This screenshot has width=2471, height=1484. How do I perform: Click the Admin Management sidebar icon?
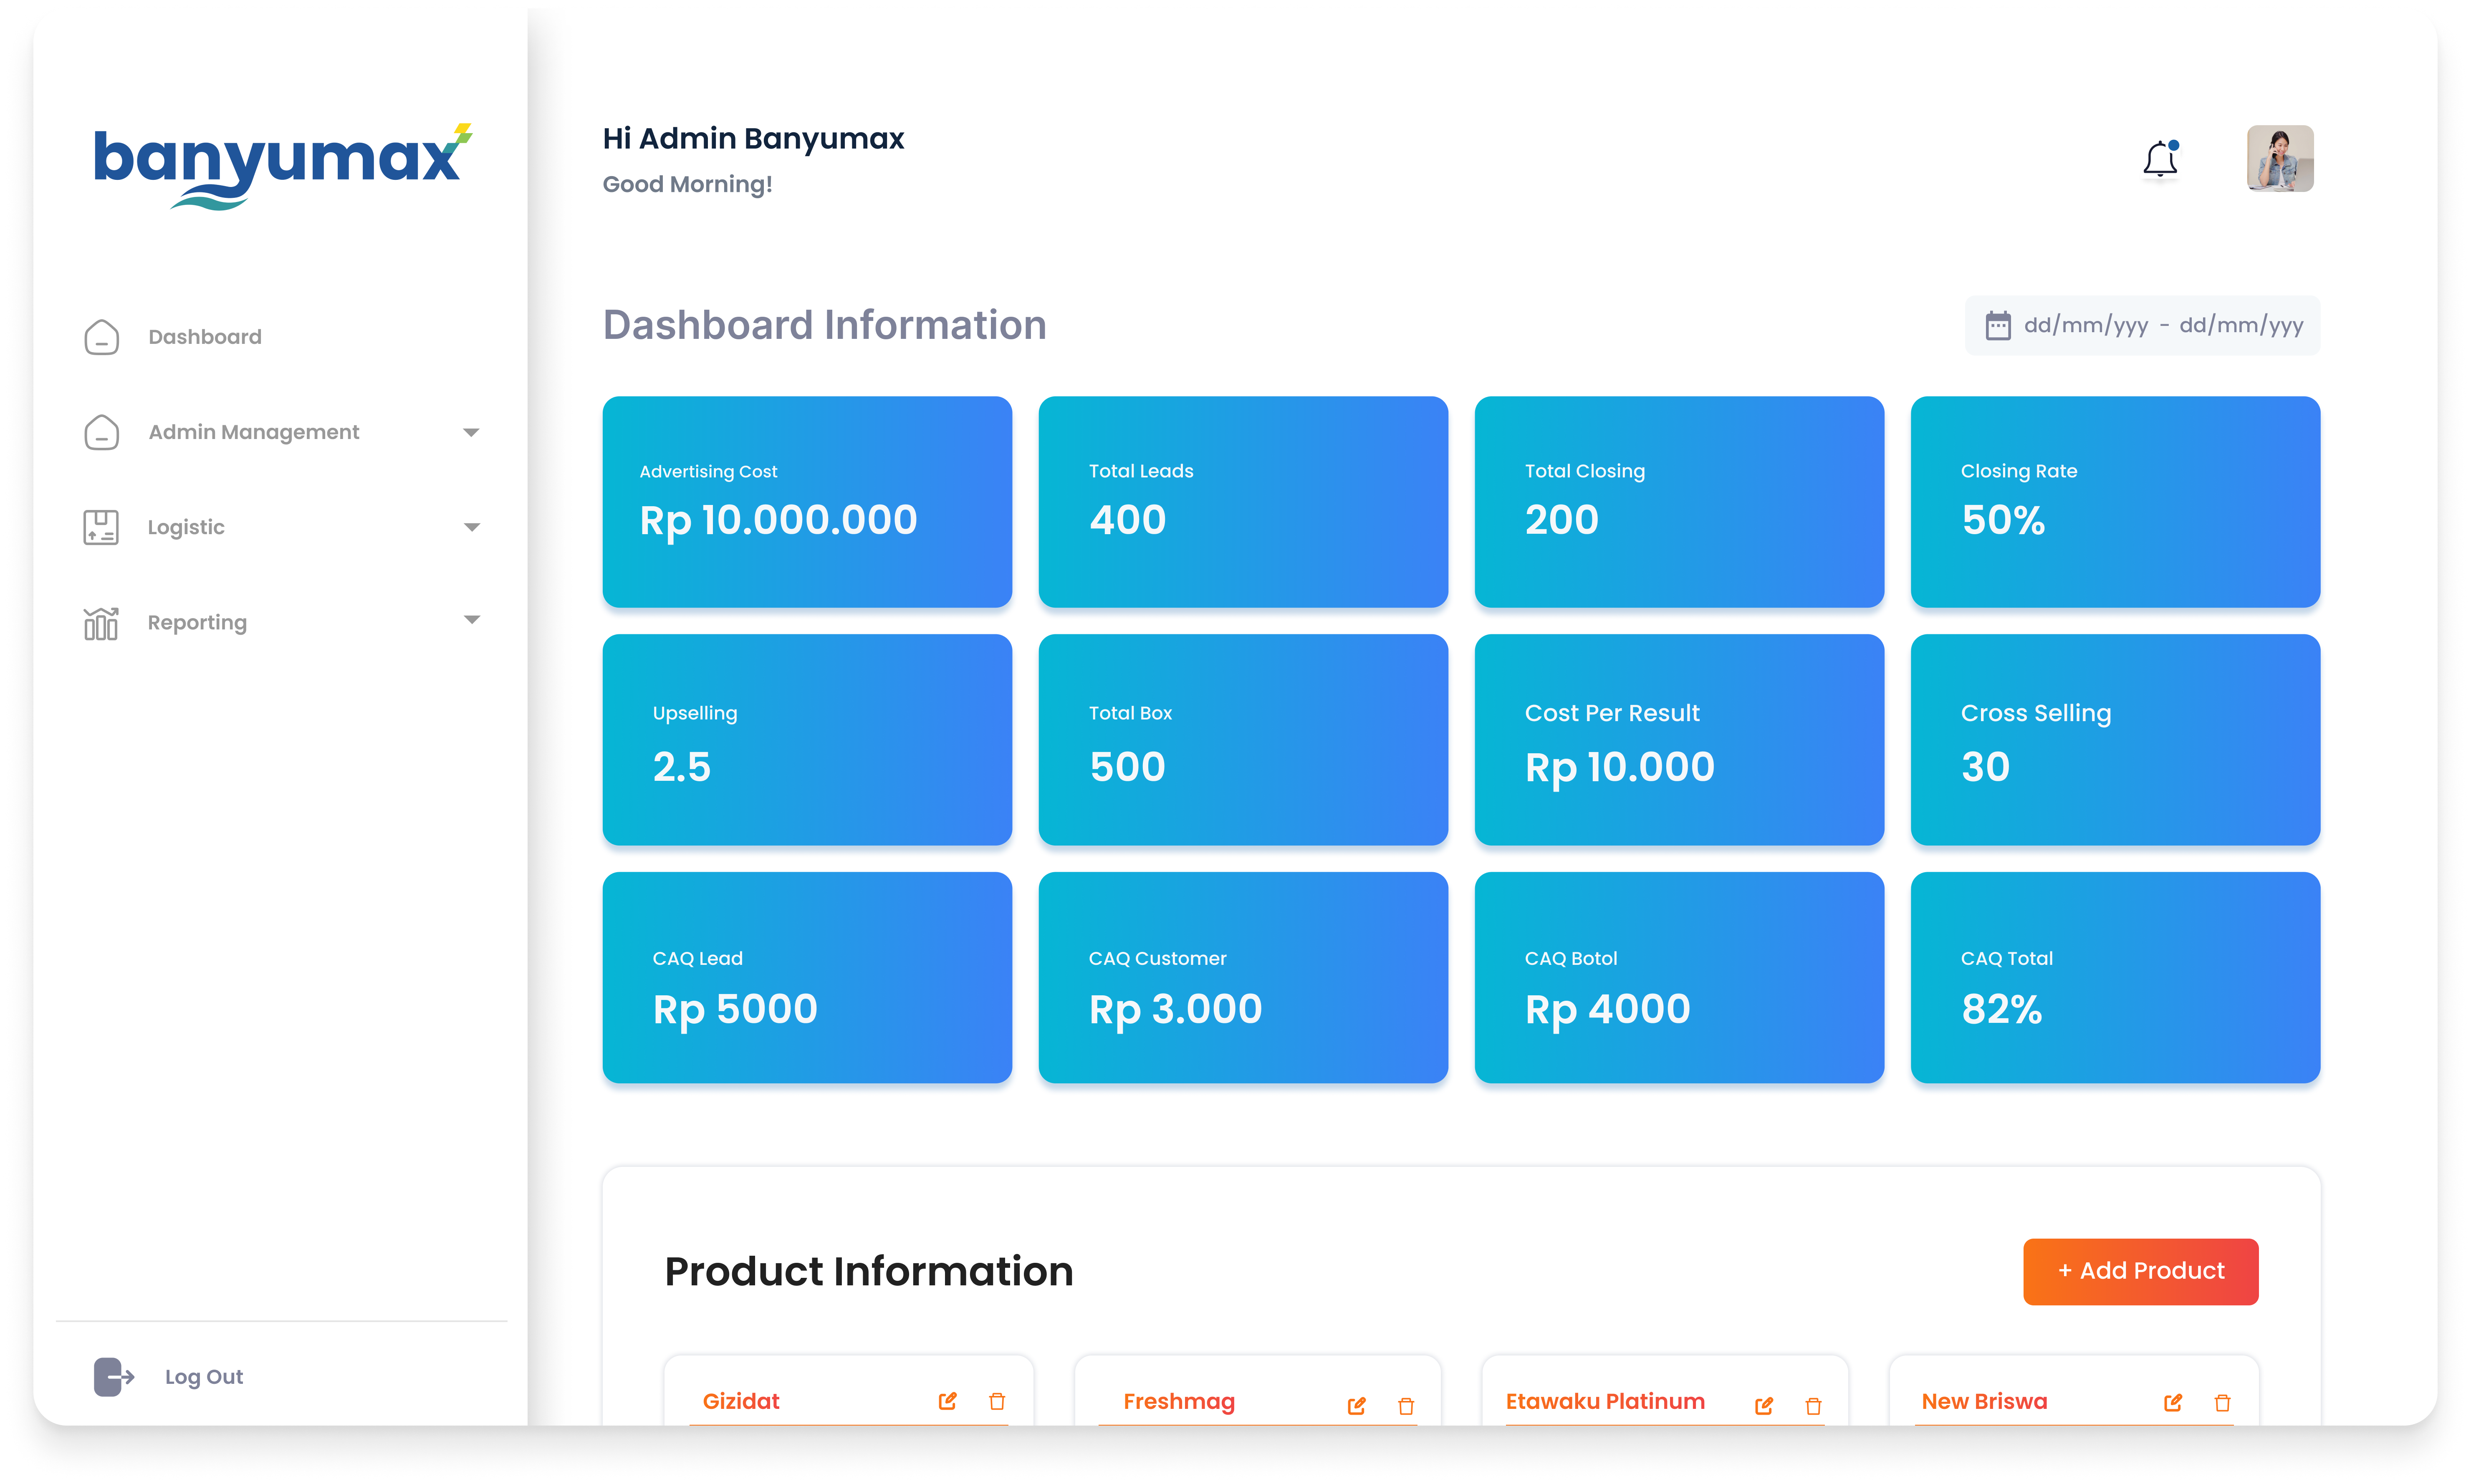(x=101, y=432)
